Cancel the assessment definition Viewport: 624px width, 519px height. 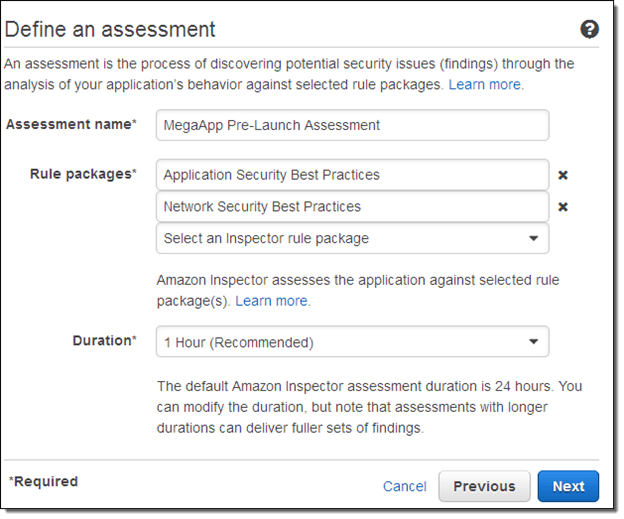coord(404,486)
